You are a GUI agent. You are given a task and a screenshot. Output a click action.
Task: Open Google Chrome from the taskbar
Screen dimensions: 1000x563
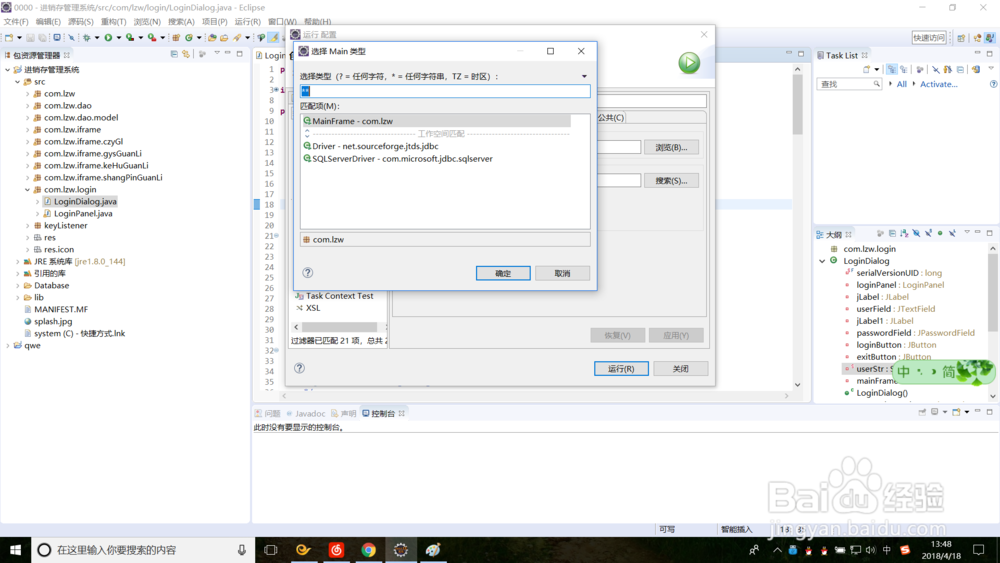(369, 550)
